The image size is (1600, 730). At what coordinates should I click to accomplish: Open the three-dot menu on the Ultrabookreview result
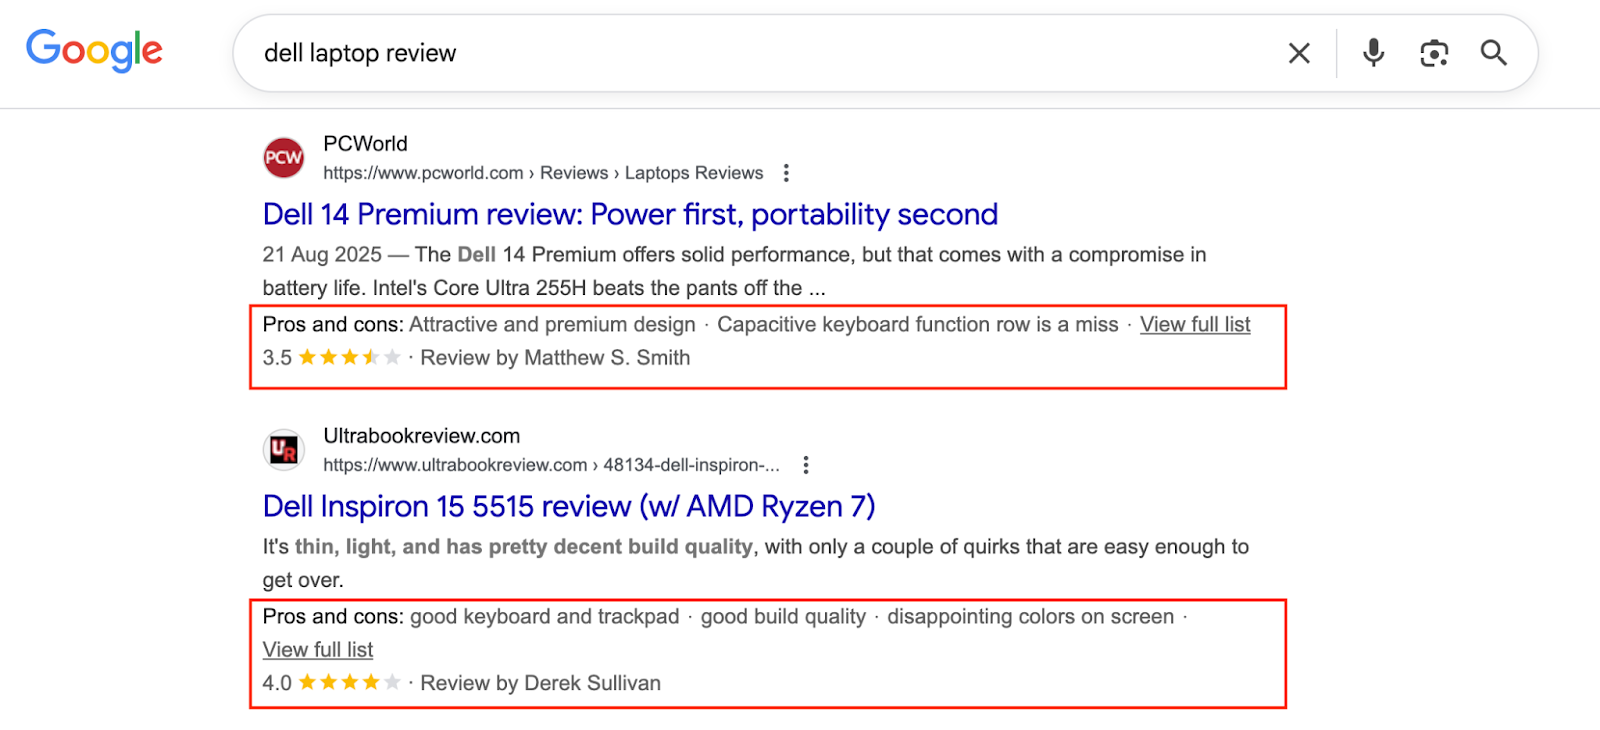click(806, 464)
